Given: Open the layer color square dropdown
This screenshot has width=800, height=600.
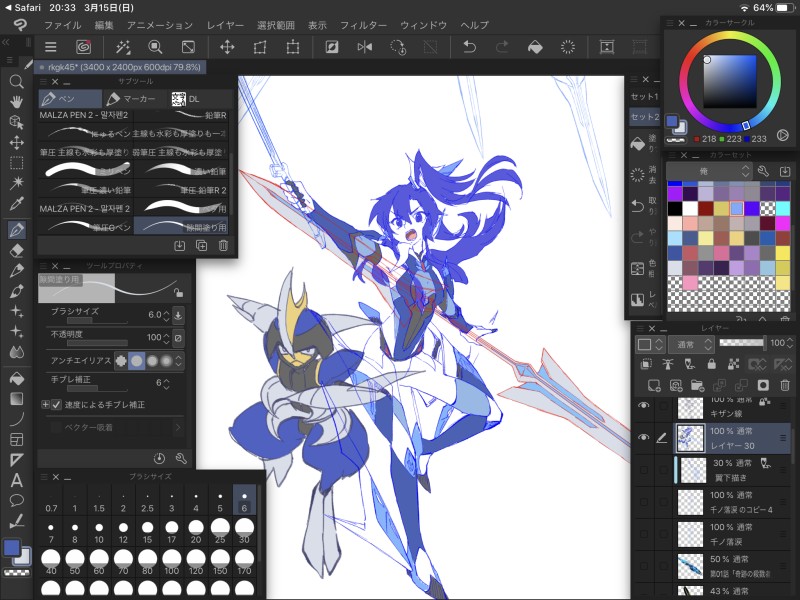Looking at the screenshot, I should click(649, 344).
